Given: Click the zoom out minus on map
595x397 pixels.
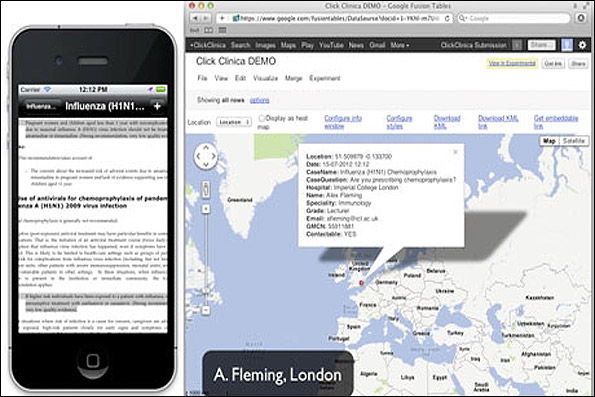Looking at the screenshot, I should pyautogui.click(x=206, y=310).
